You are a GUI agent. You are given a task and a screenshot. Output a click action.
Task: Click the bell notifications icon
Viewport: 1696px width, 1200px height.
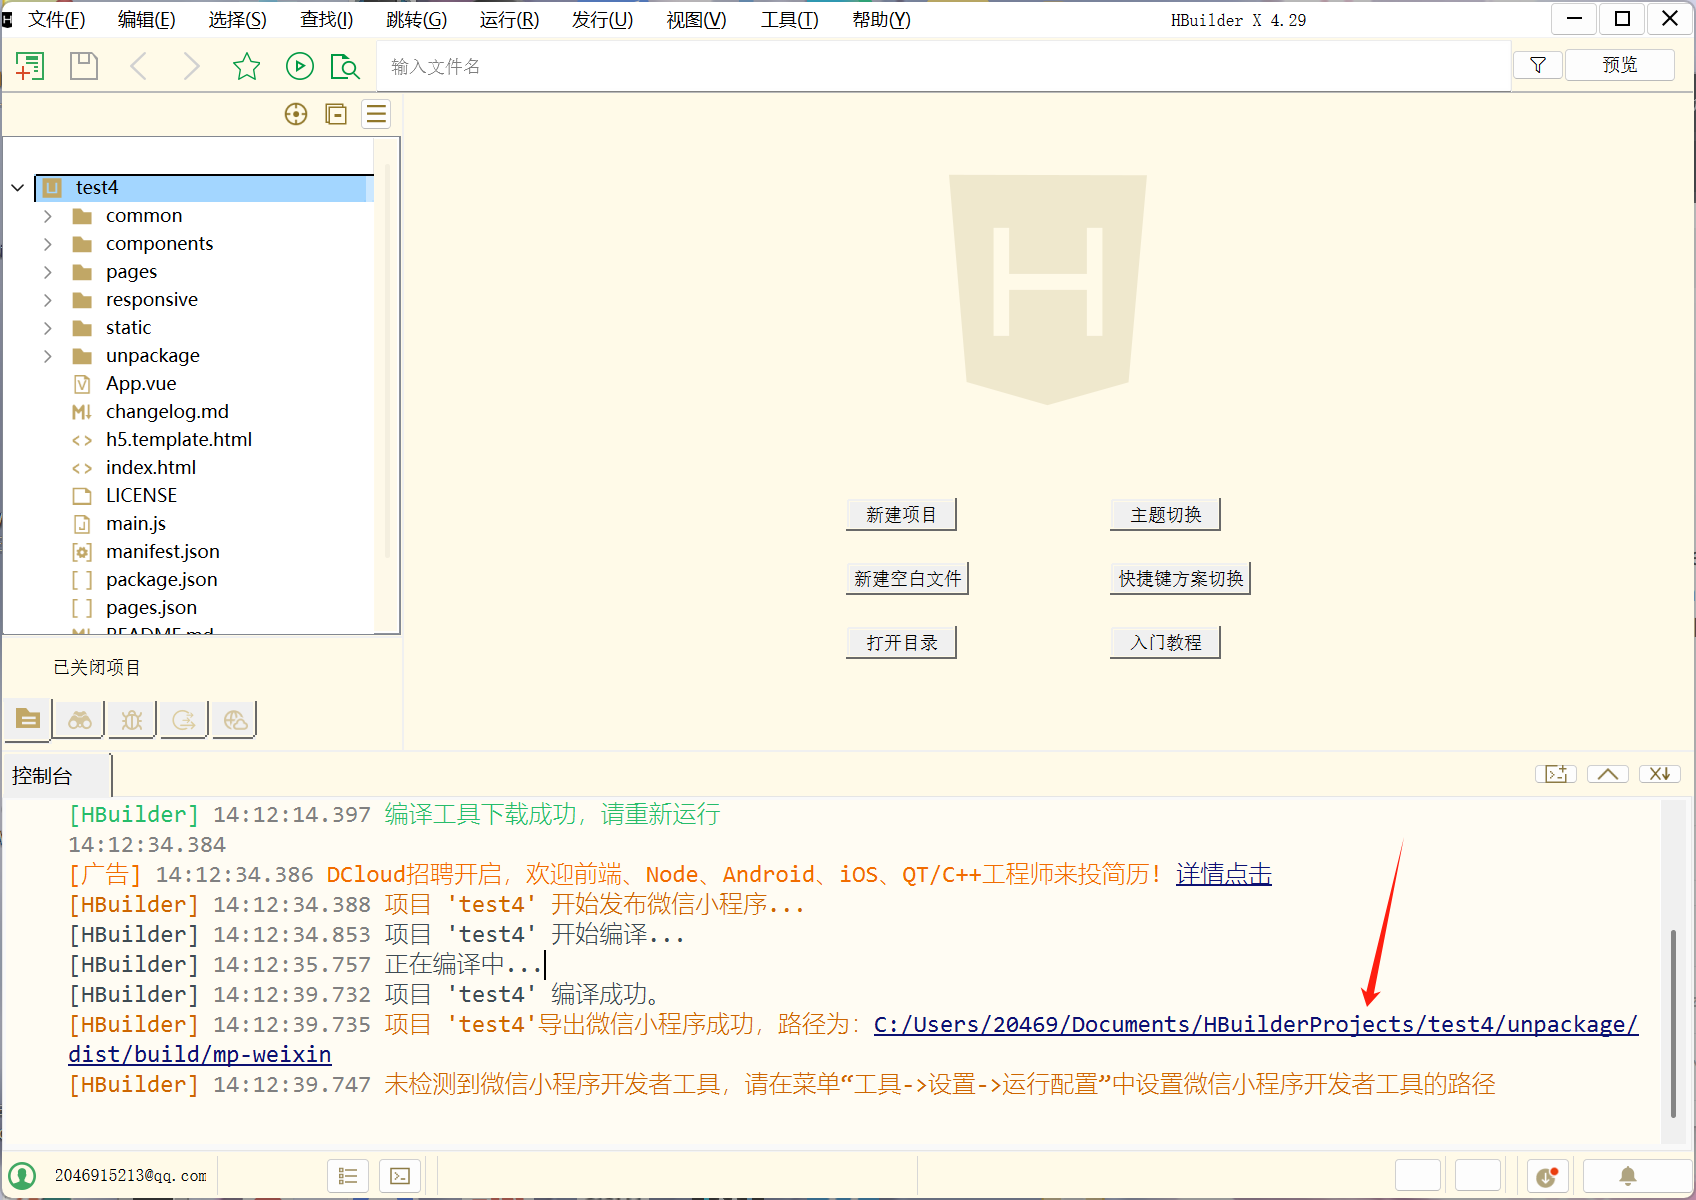1628,1176
